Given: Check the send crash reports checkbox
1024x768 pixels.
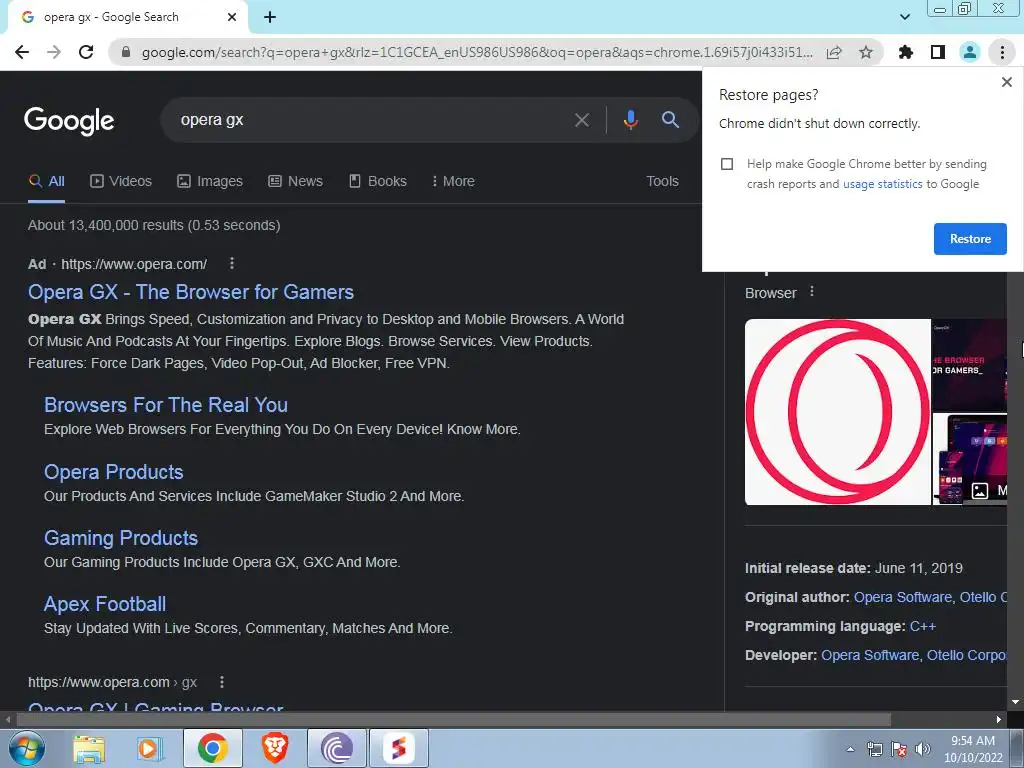Looking at the screenshot, I should point(727,164).
